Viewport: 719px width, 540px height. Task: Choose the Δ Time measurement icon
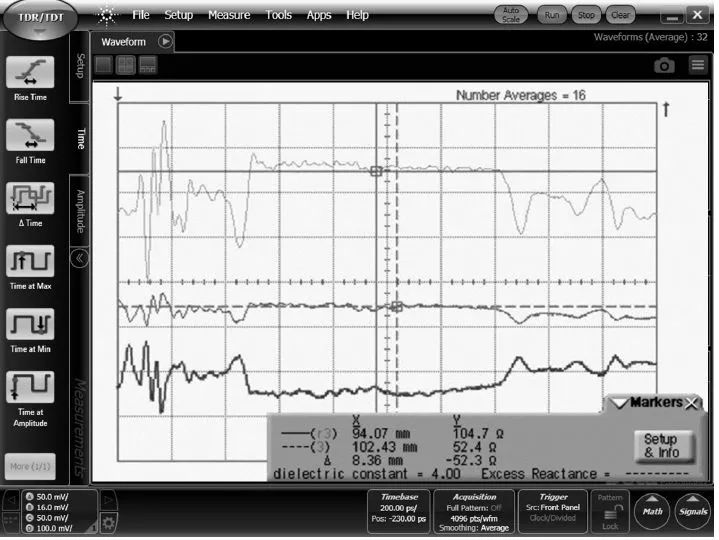[x=30, y=198]
